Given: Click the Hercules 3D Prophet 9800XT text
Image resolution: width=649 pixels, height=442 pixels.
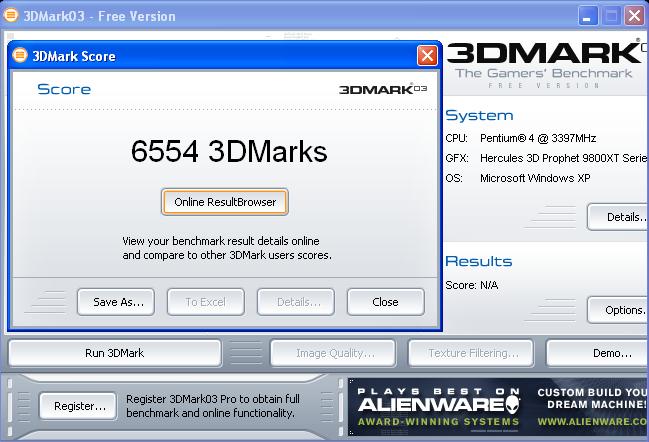Looking at the screenshot, I should (563, 158).
